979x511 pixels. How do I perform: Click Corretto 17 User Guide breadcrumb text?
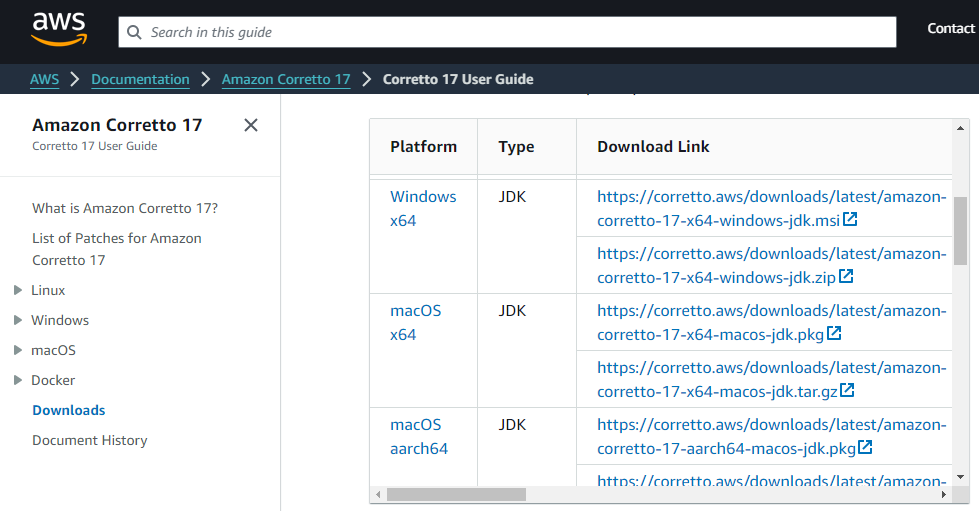pyautogui.click(x=458, y=79)
